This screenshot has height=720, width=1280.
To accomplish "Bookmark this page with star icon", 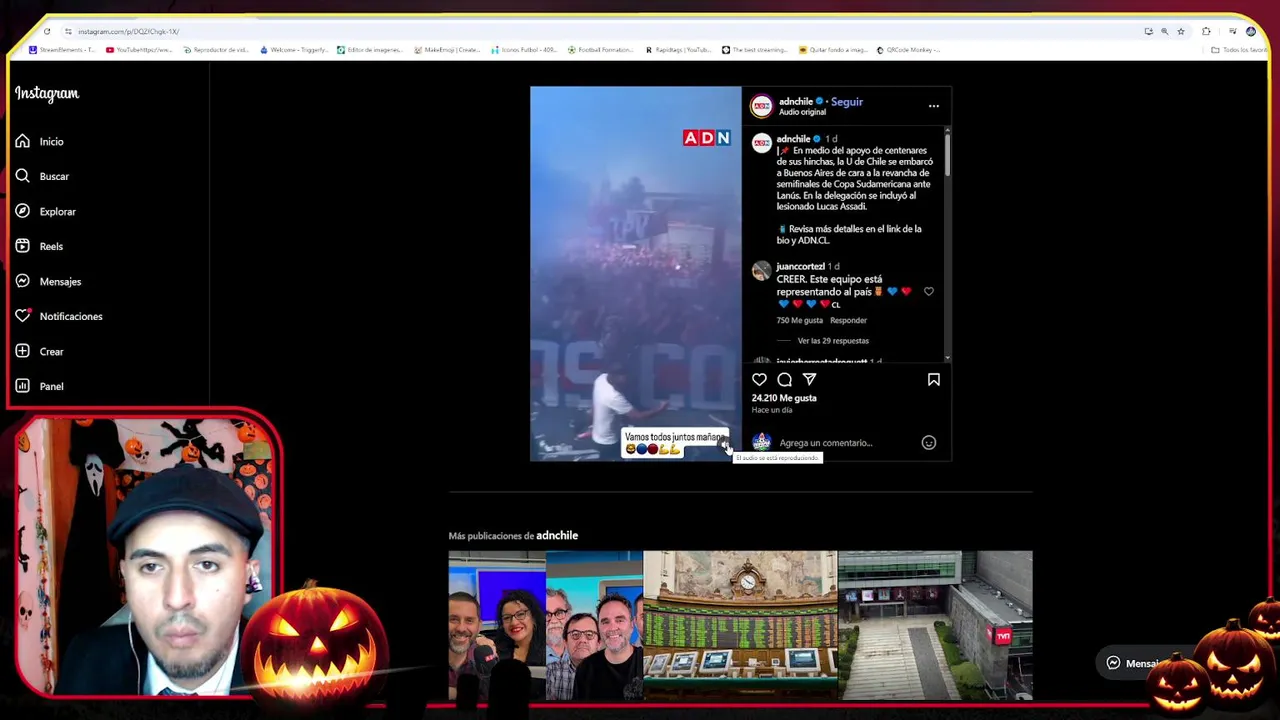I will pos(1181,31).
